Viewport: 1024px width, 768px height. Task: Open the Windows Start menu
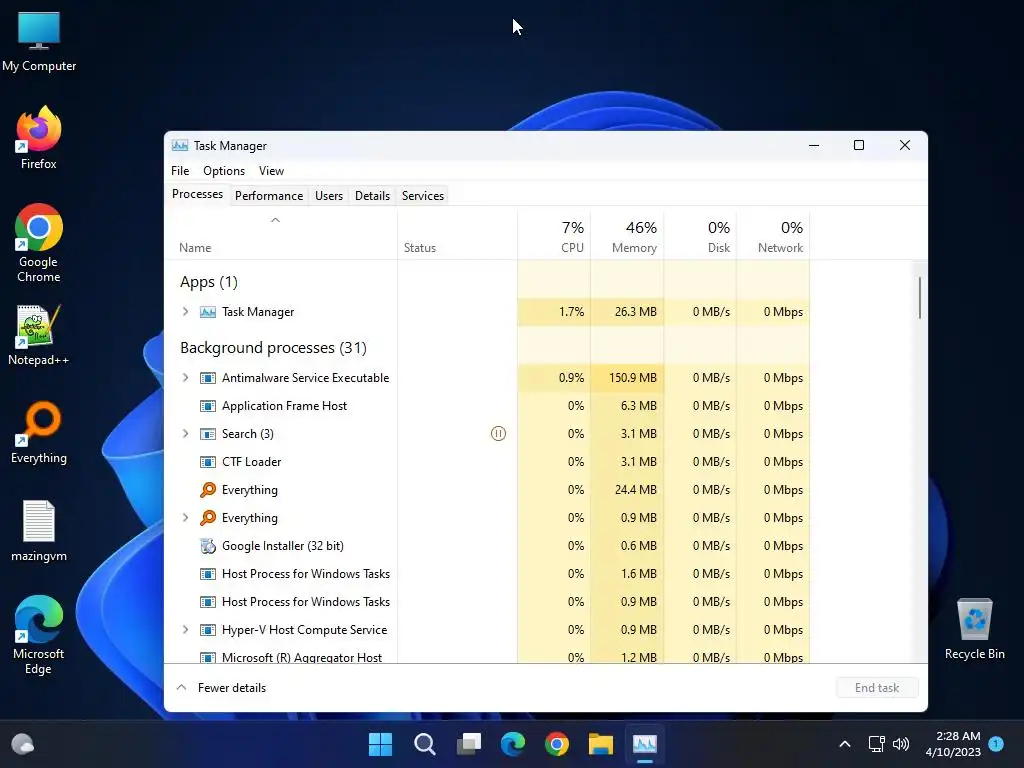point(380,744)
